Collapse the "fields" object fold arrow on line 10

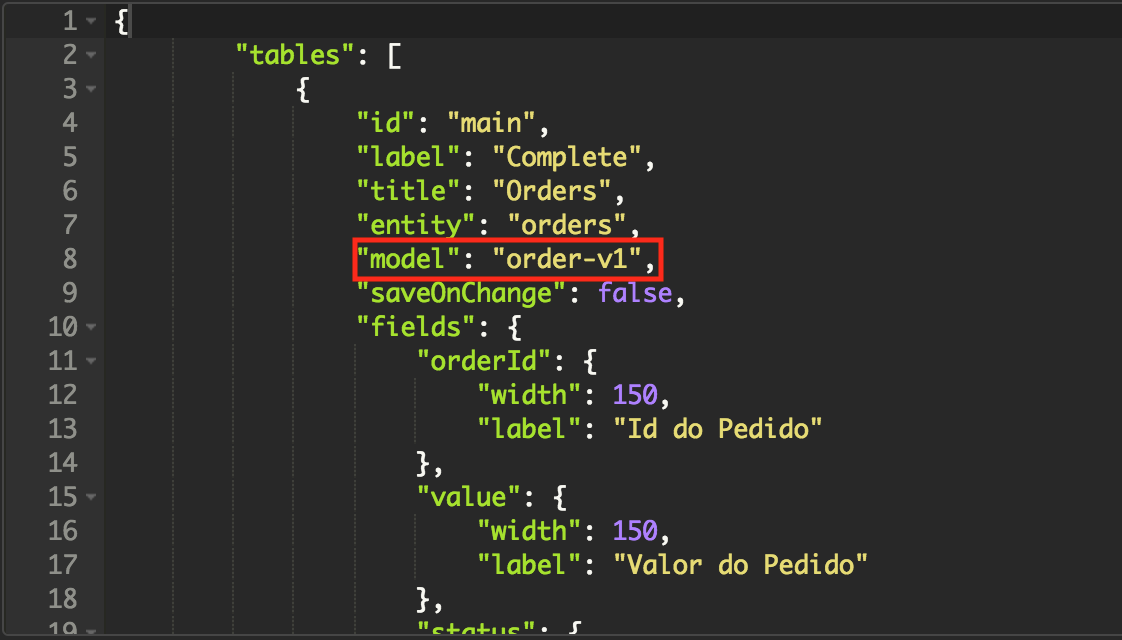[91, 326]
